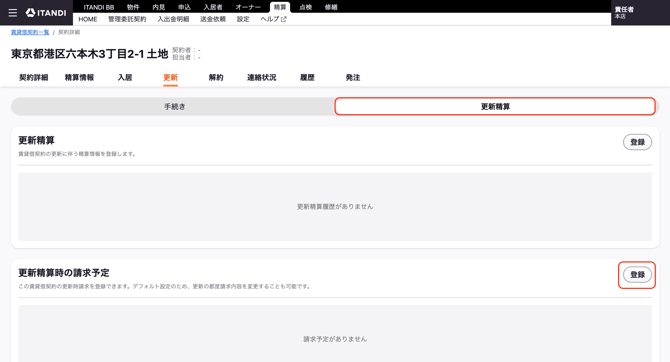Open 管理委託契約 submenu item

click(x=127, y=19)
